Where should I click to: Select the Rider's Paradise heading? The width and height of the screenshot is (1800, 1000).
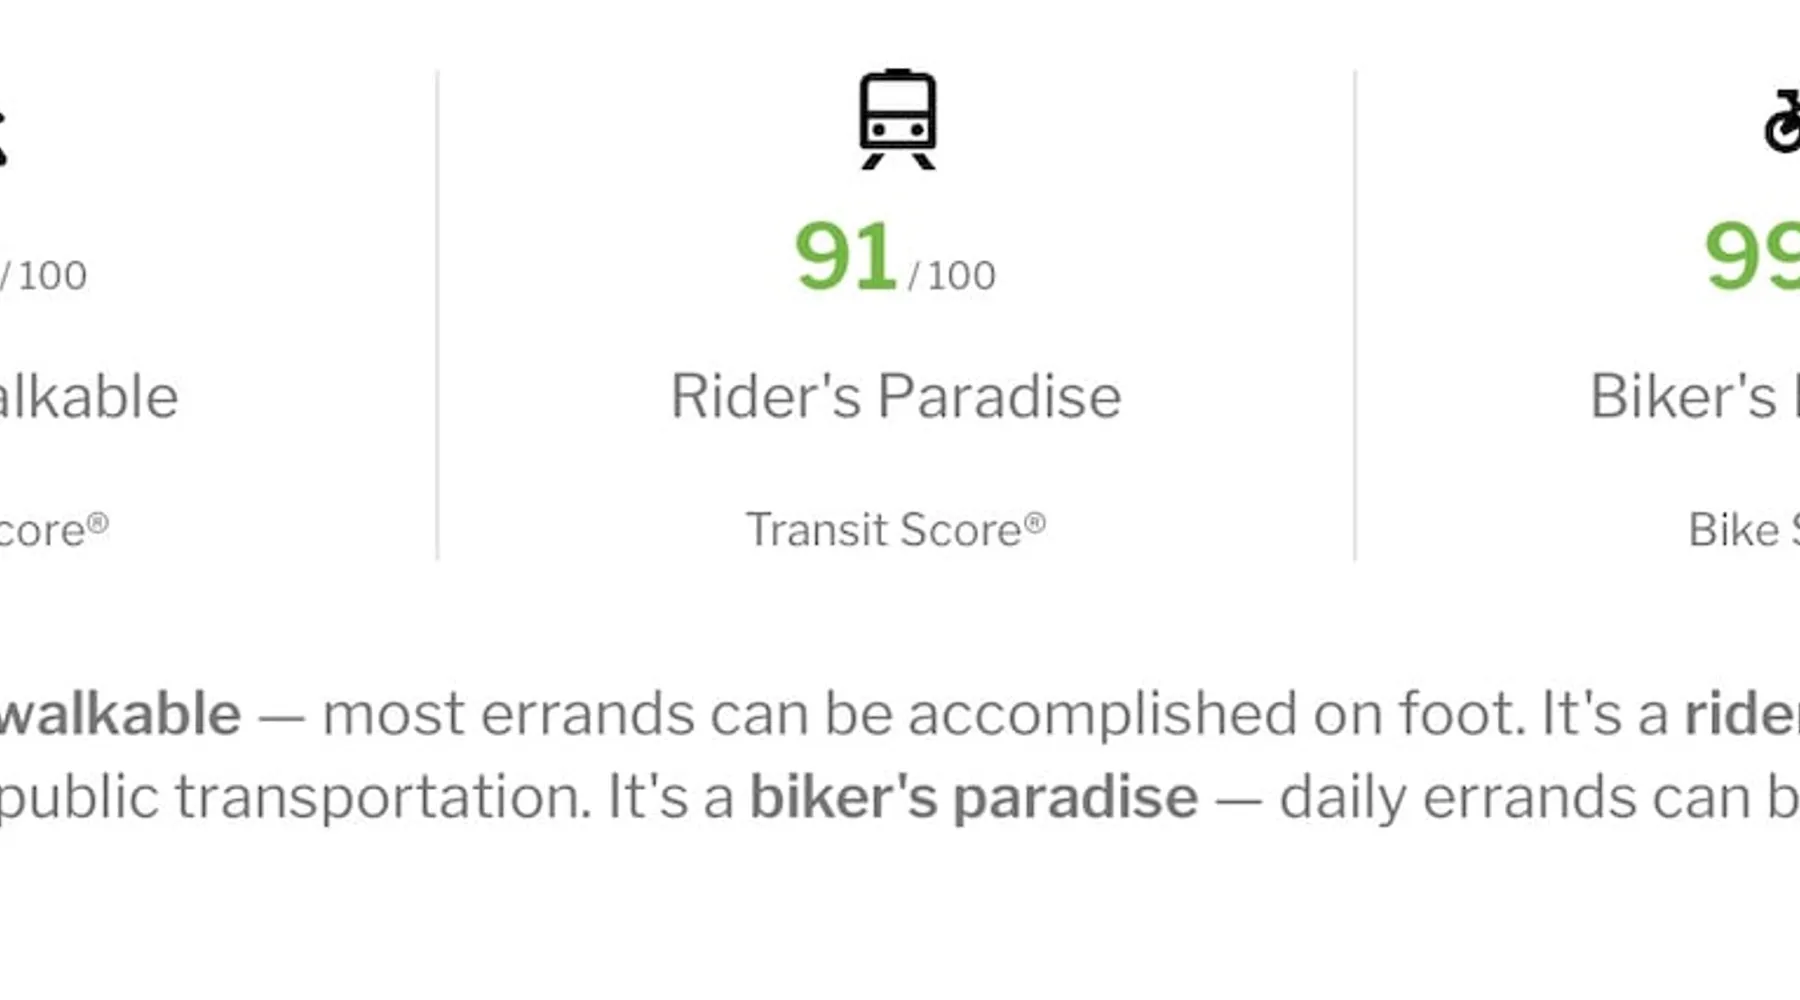click(895, 397)
